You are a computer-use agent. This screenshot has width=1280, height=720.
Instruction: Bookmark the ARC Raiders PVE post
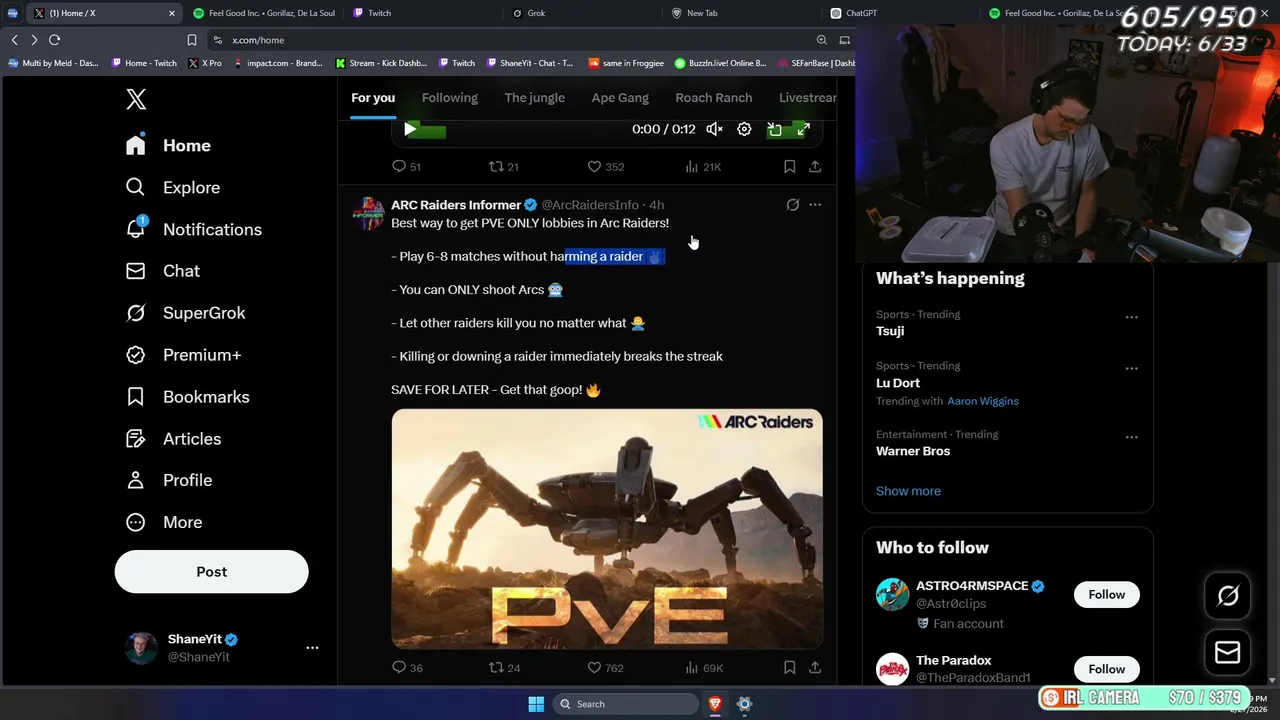[x=789, y=668]
